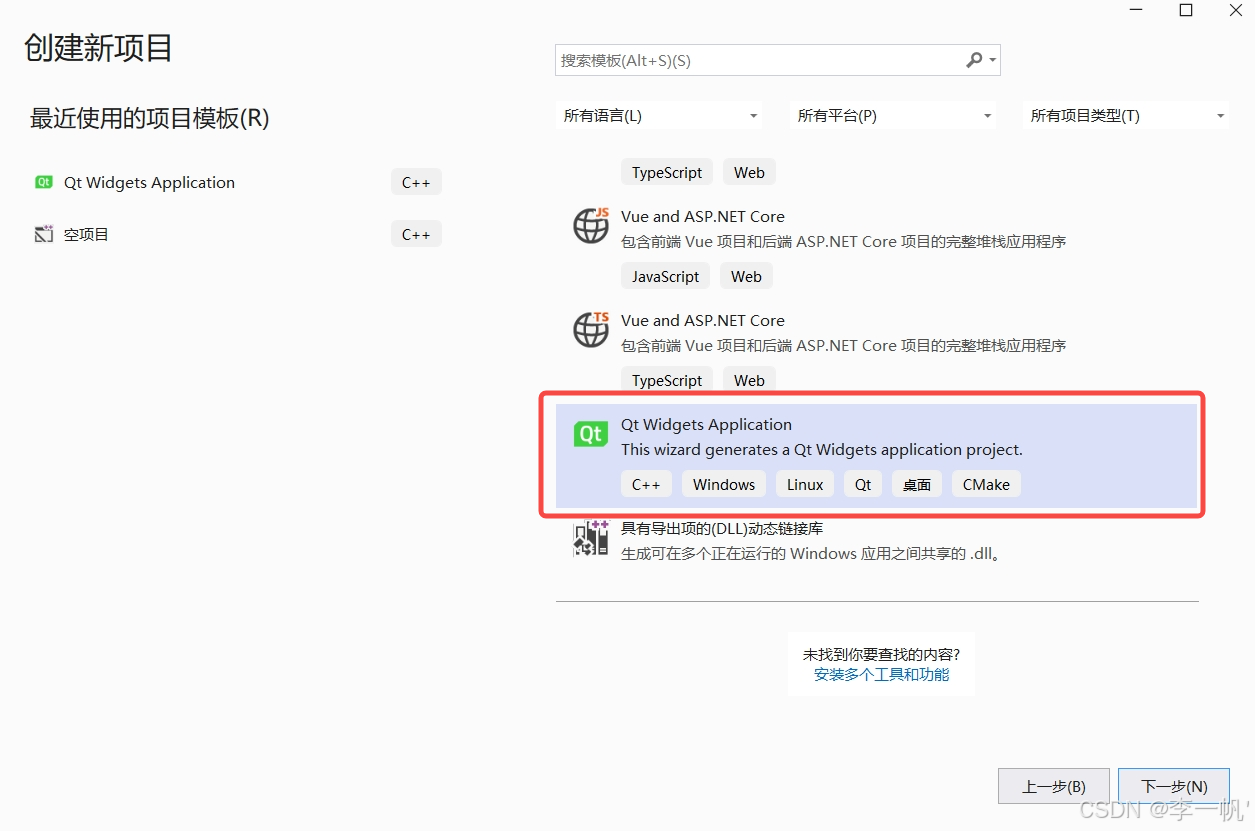Click the magnifier search icon in template search box
1255x831 pixels.
point(974,60)
